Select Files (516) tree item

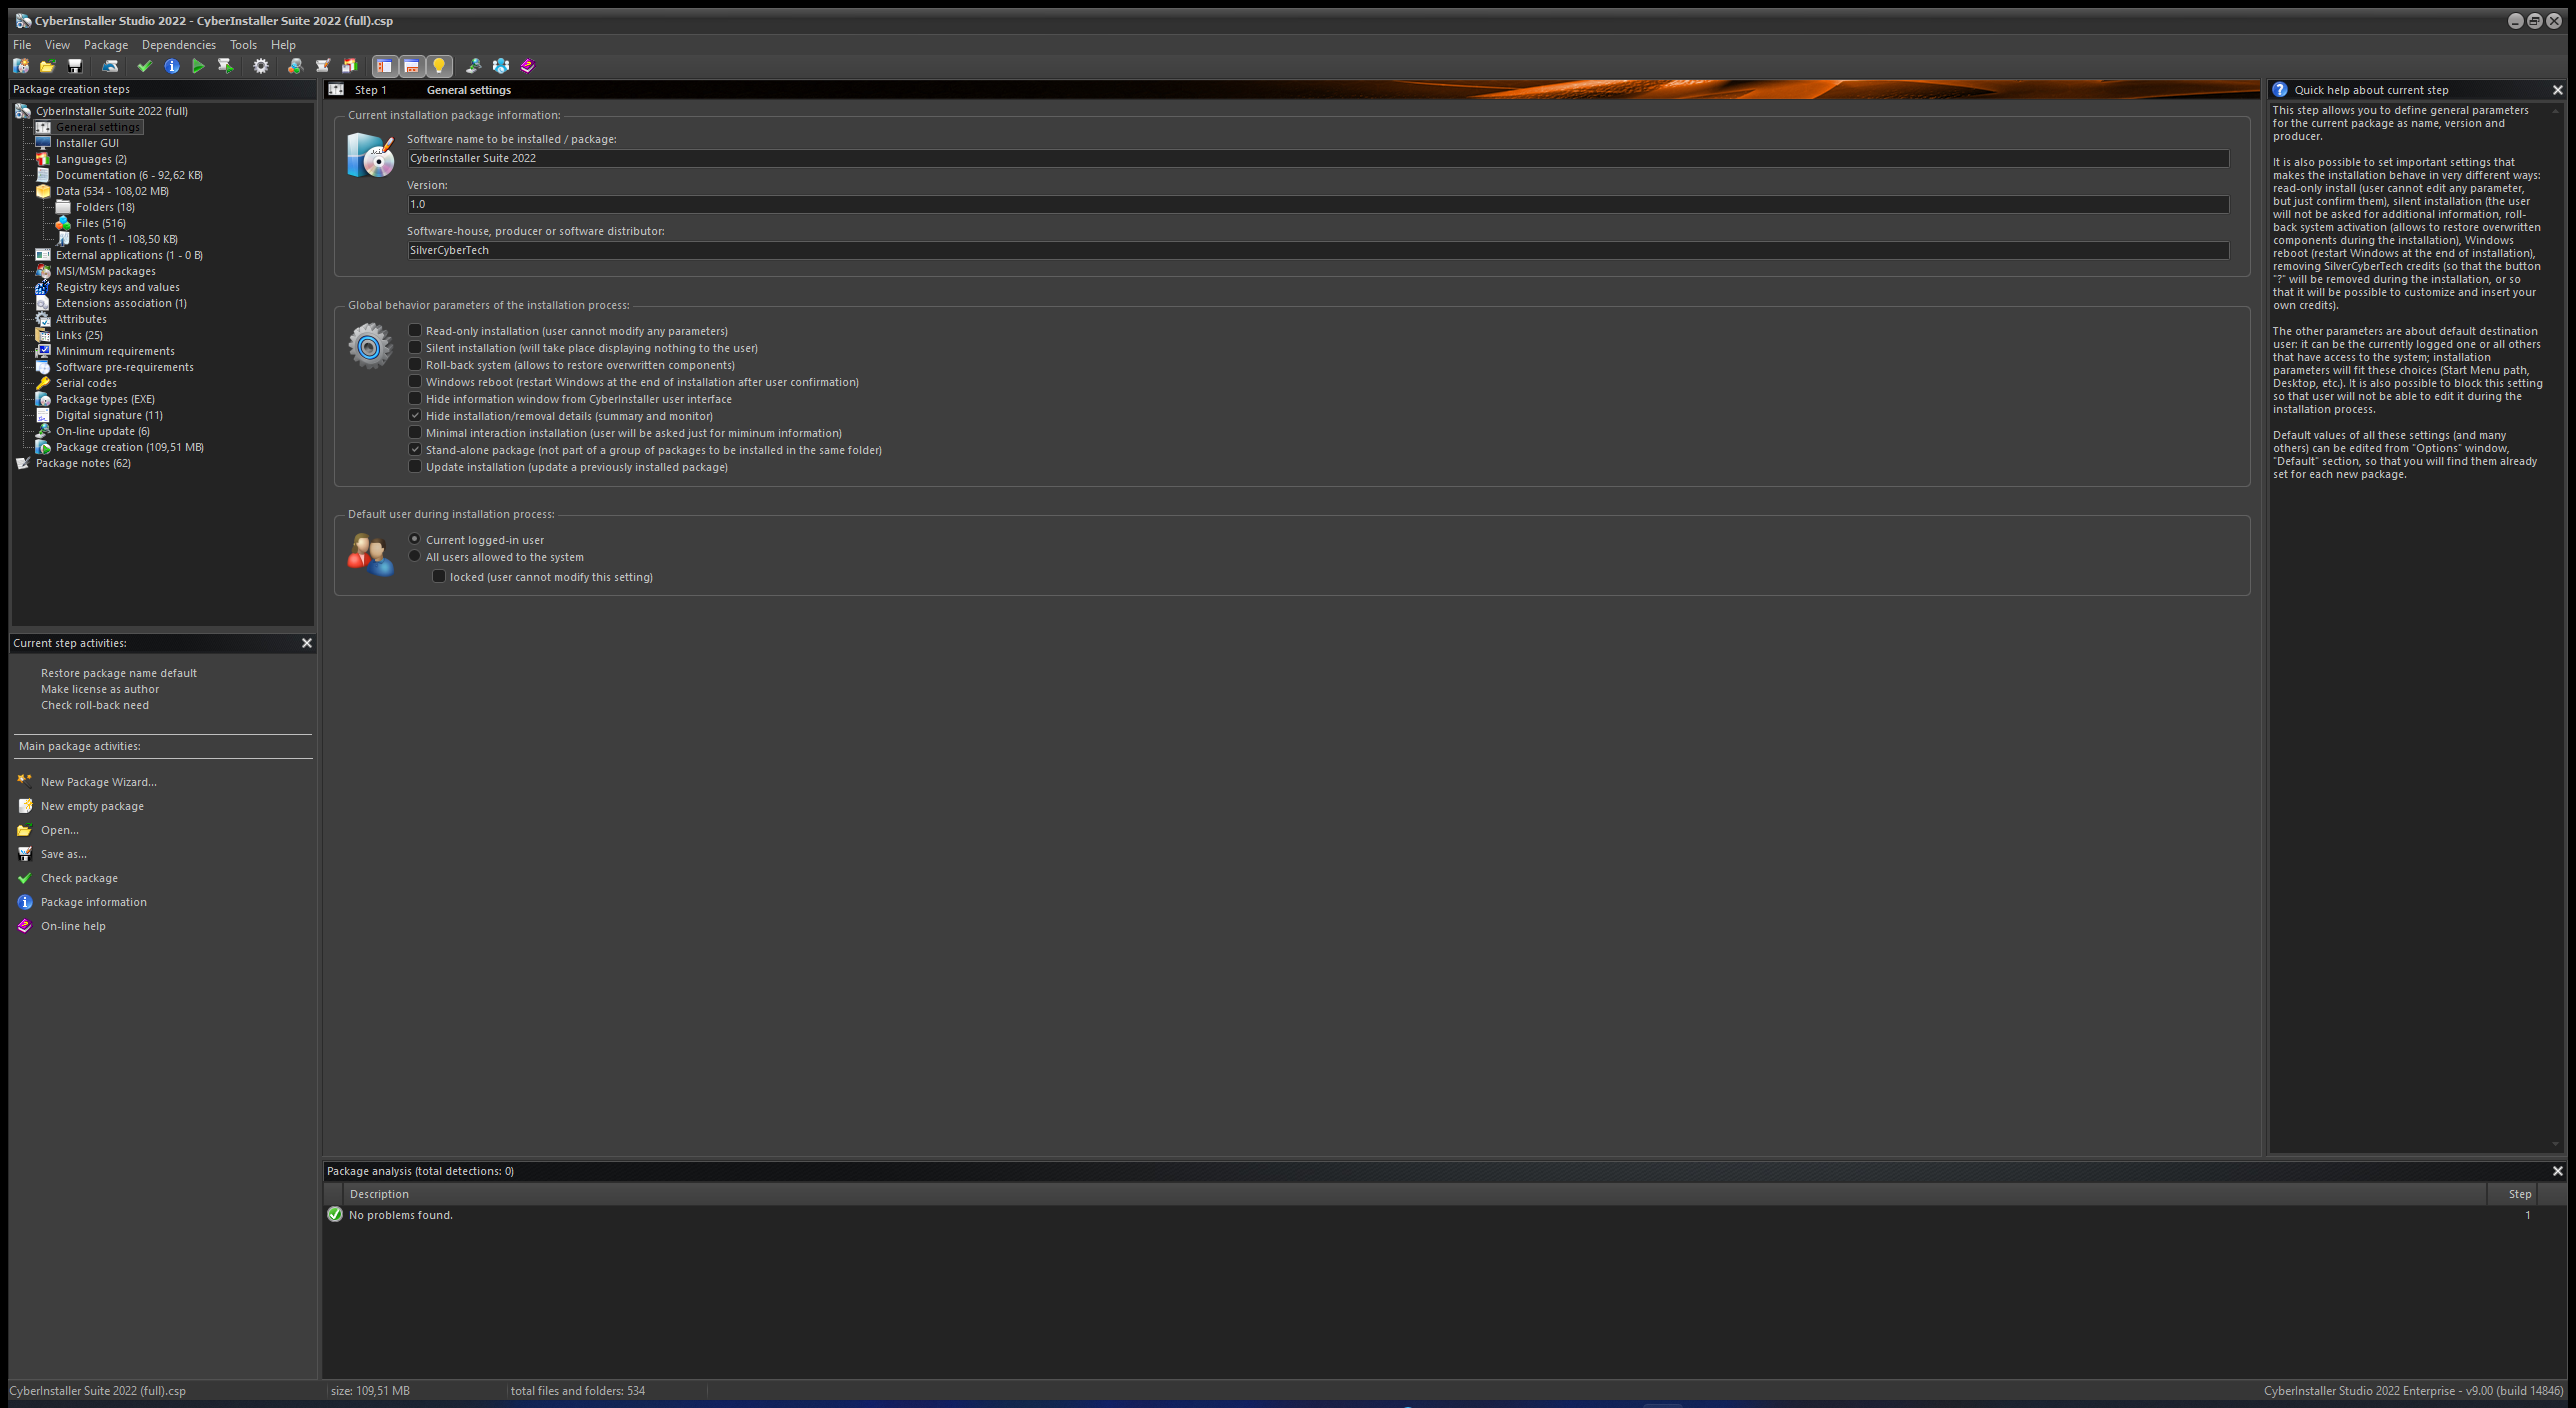[x=101, y=223]
